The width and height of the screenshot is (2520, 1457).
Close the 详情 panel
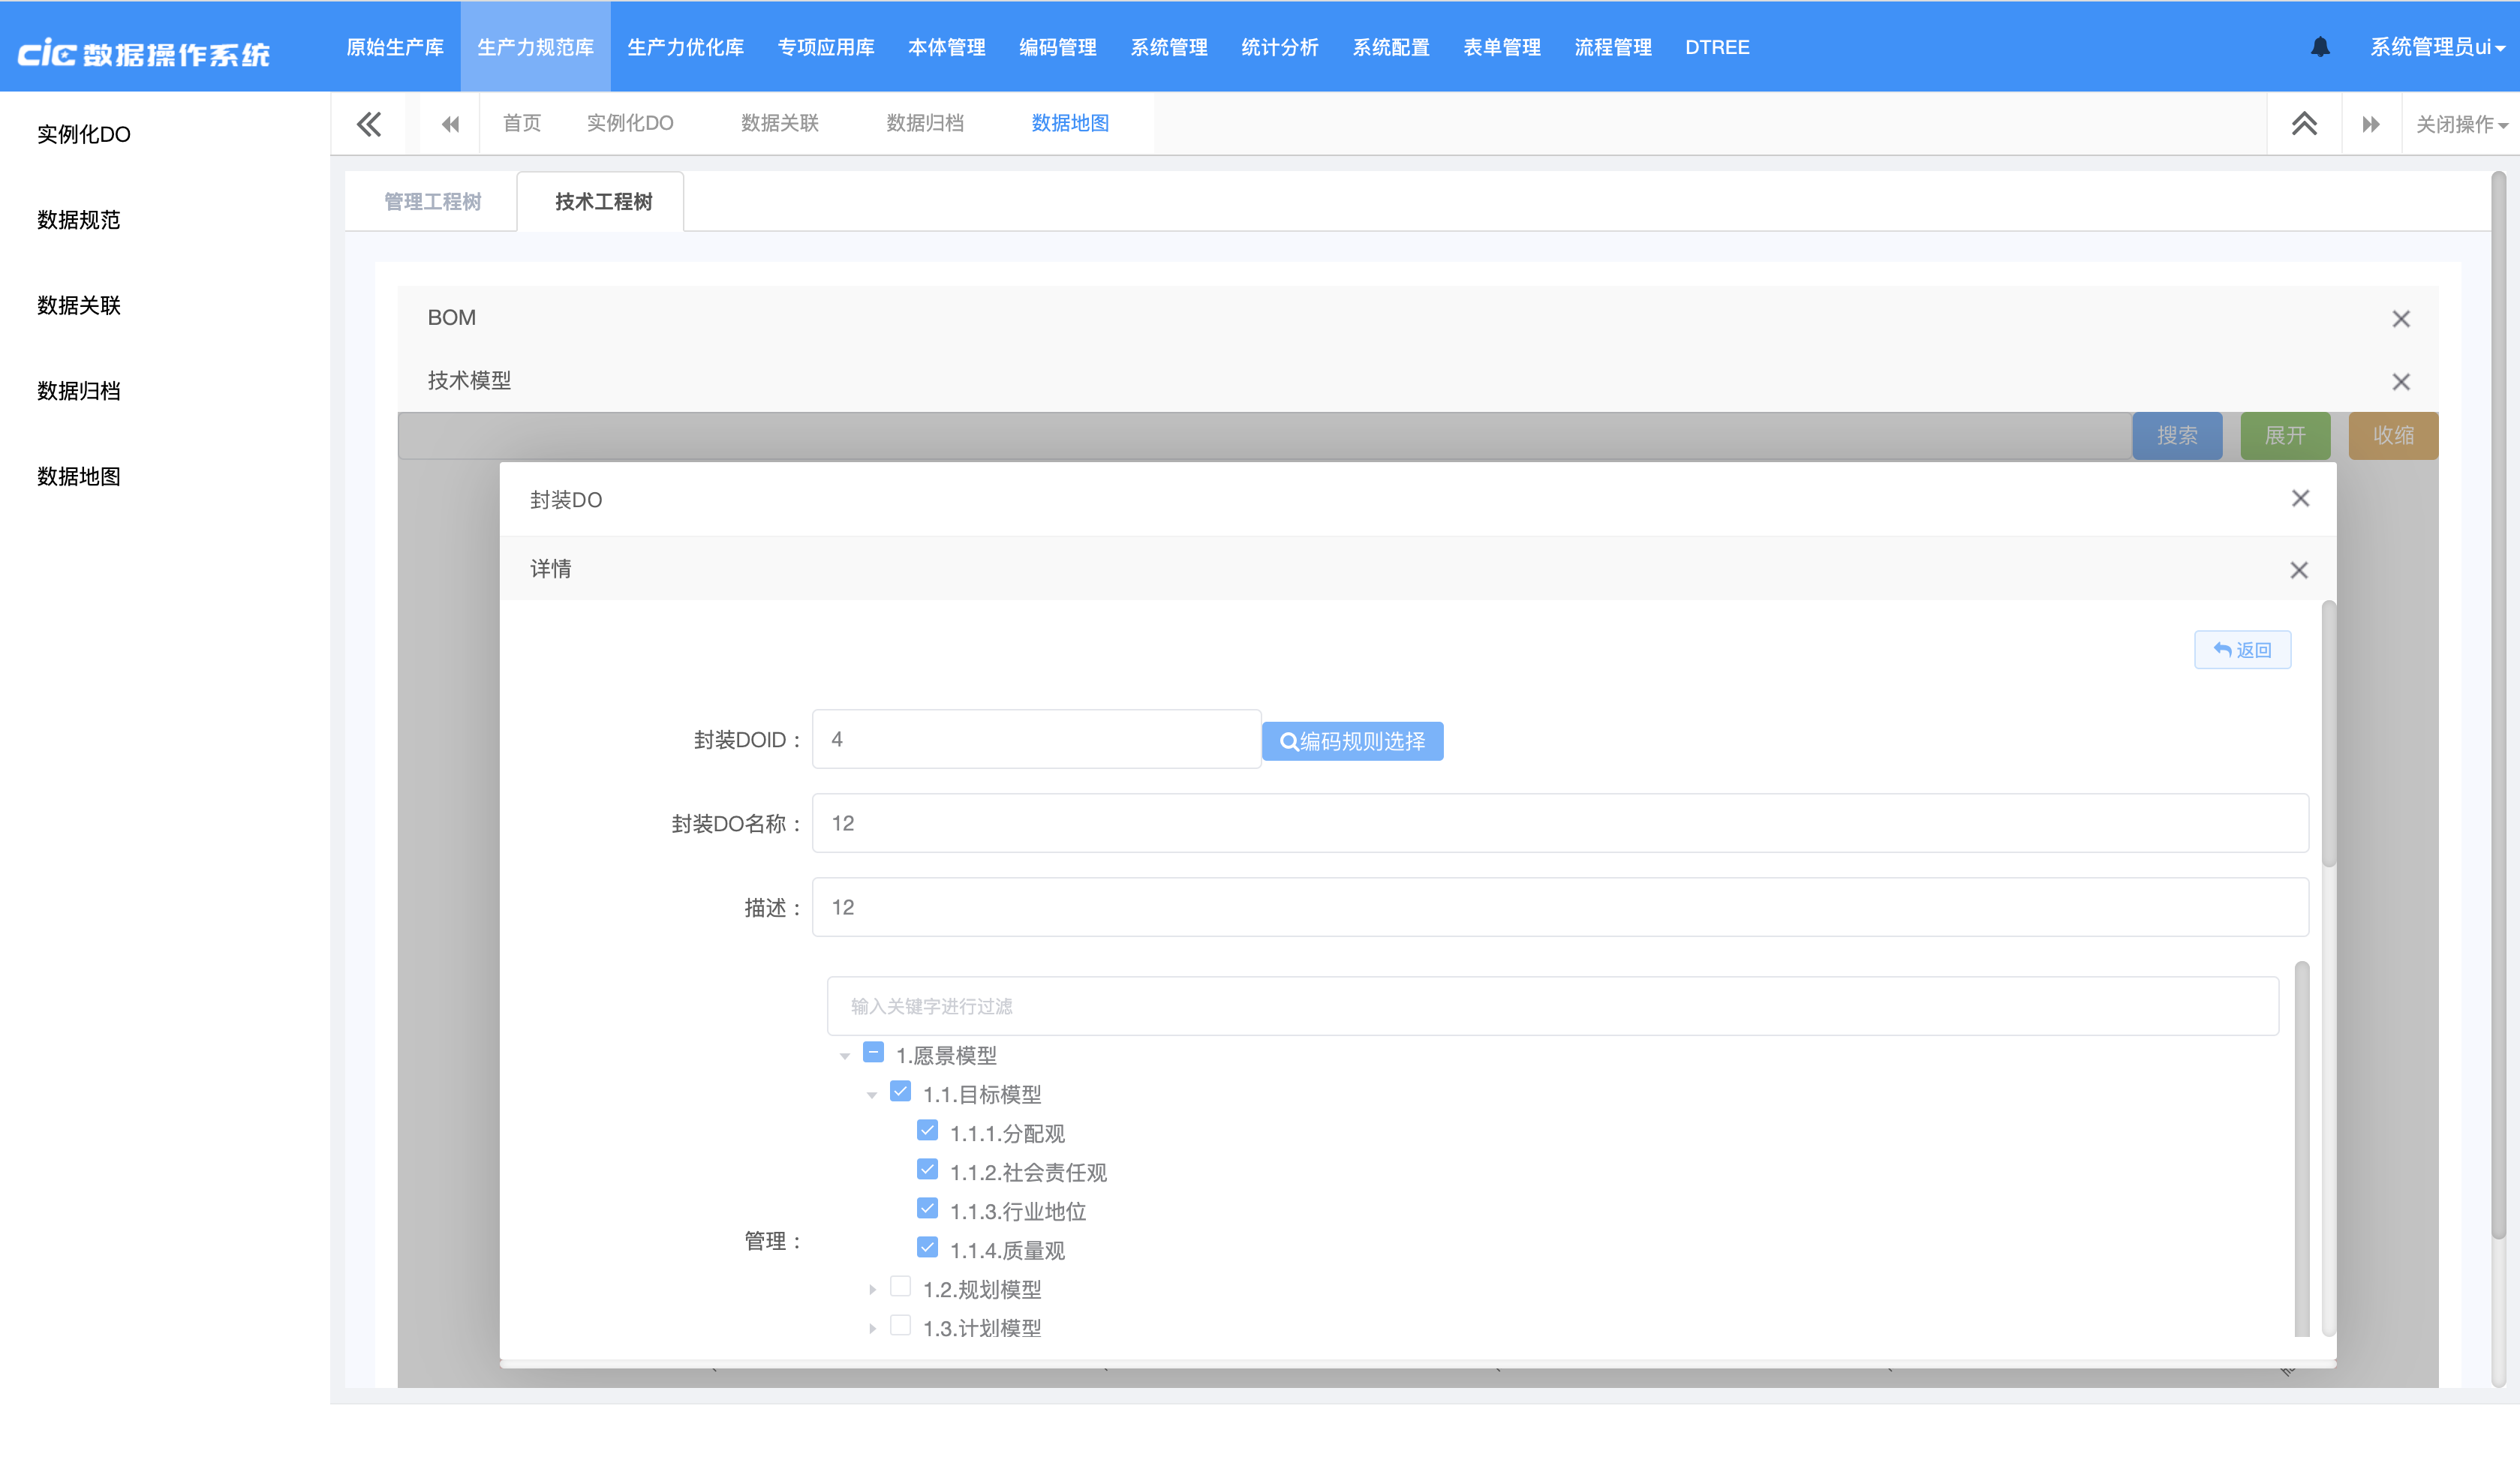pyautogui.click(x=2299, y=570)
